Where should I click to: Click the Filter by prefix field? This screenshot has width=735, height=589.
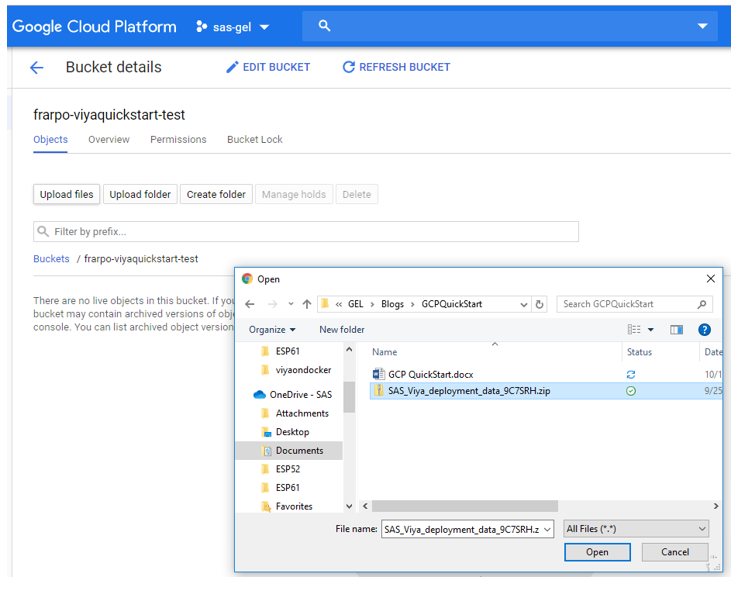click(x=306, y=231)
